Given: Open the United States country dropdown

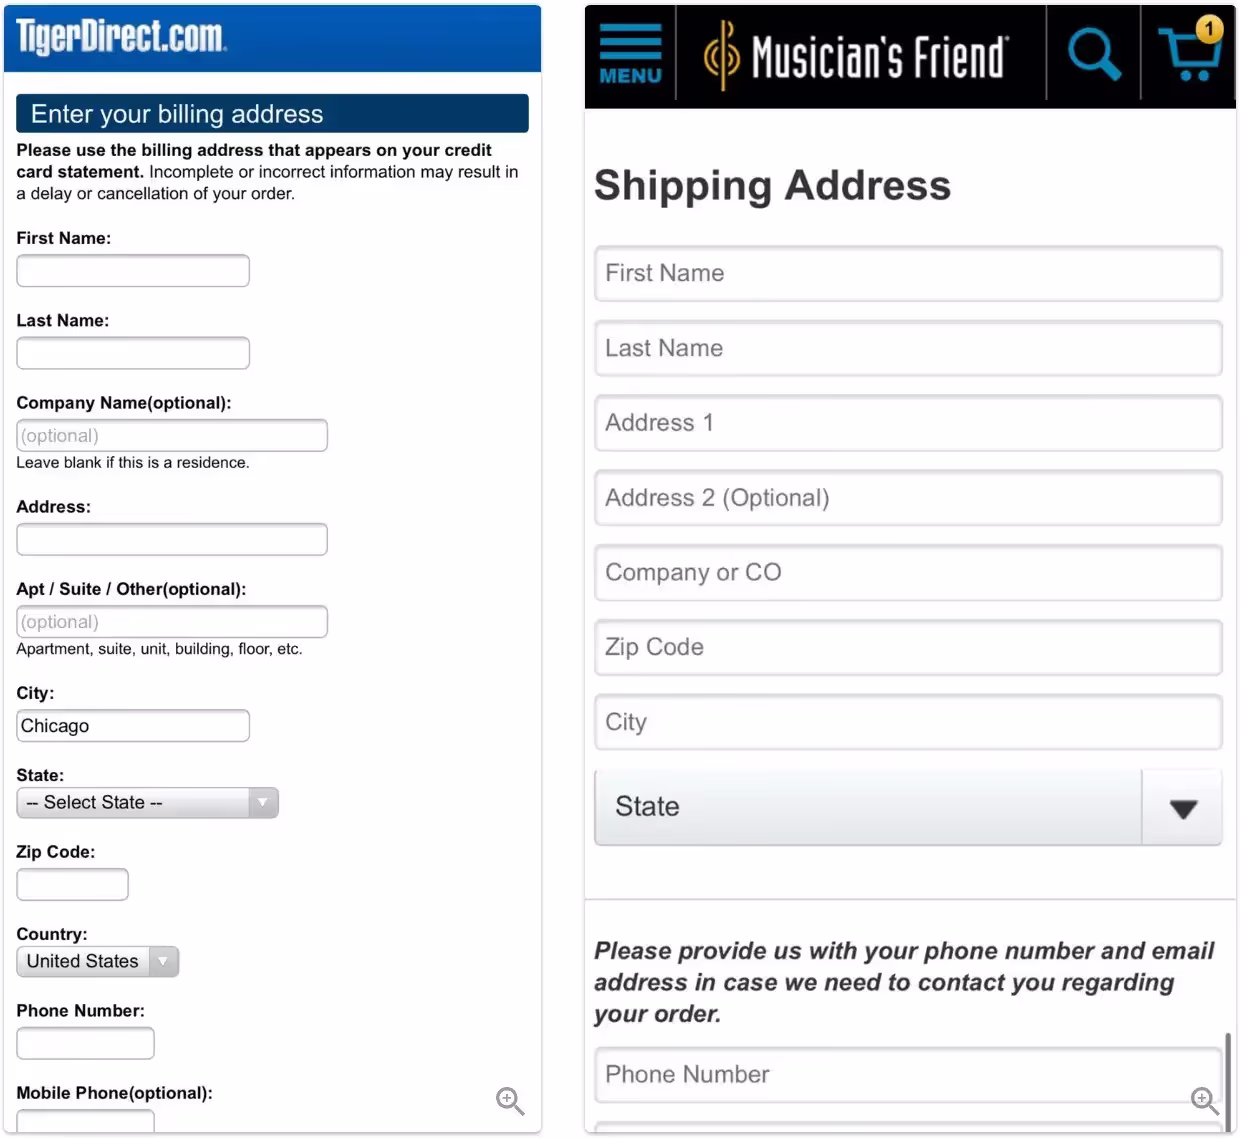Looking at the screenshot, I should pyautogui.click(x=97, y=962).
